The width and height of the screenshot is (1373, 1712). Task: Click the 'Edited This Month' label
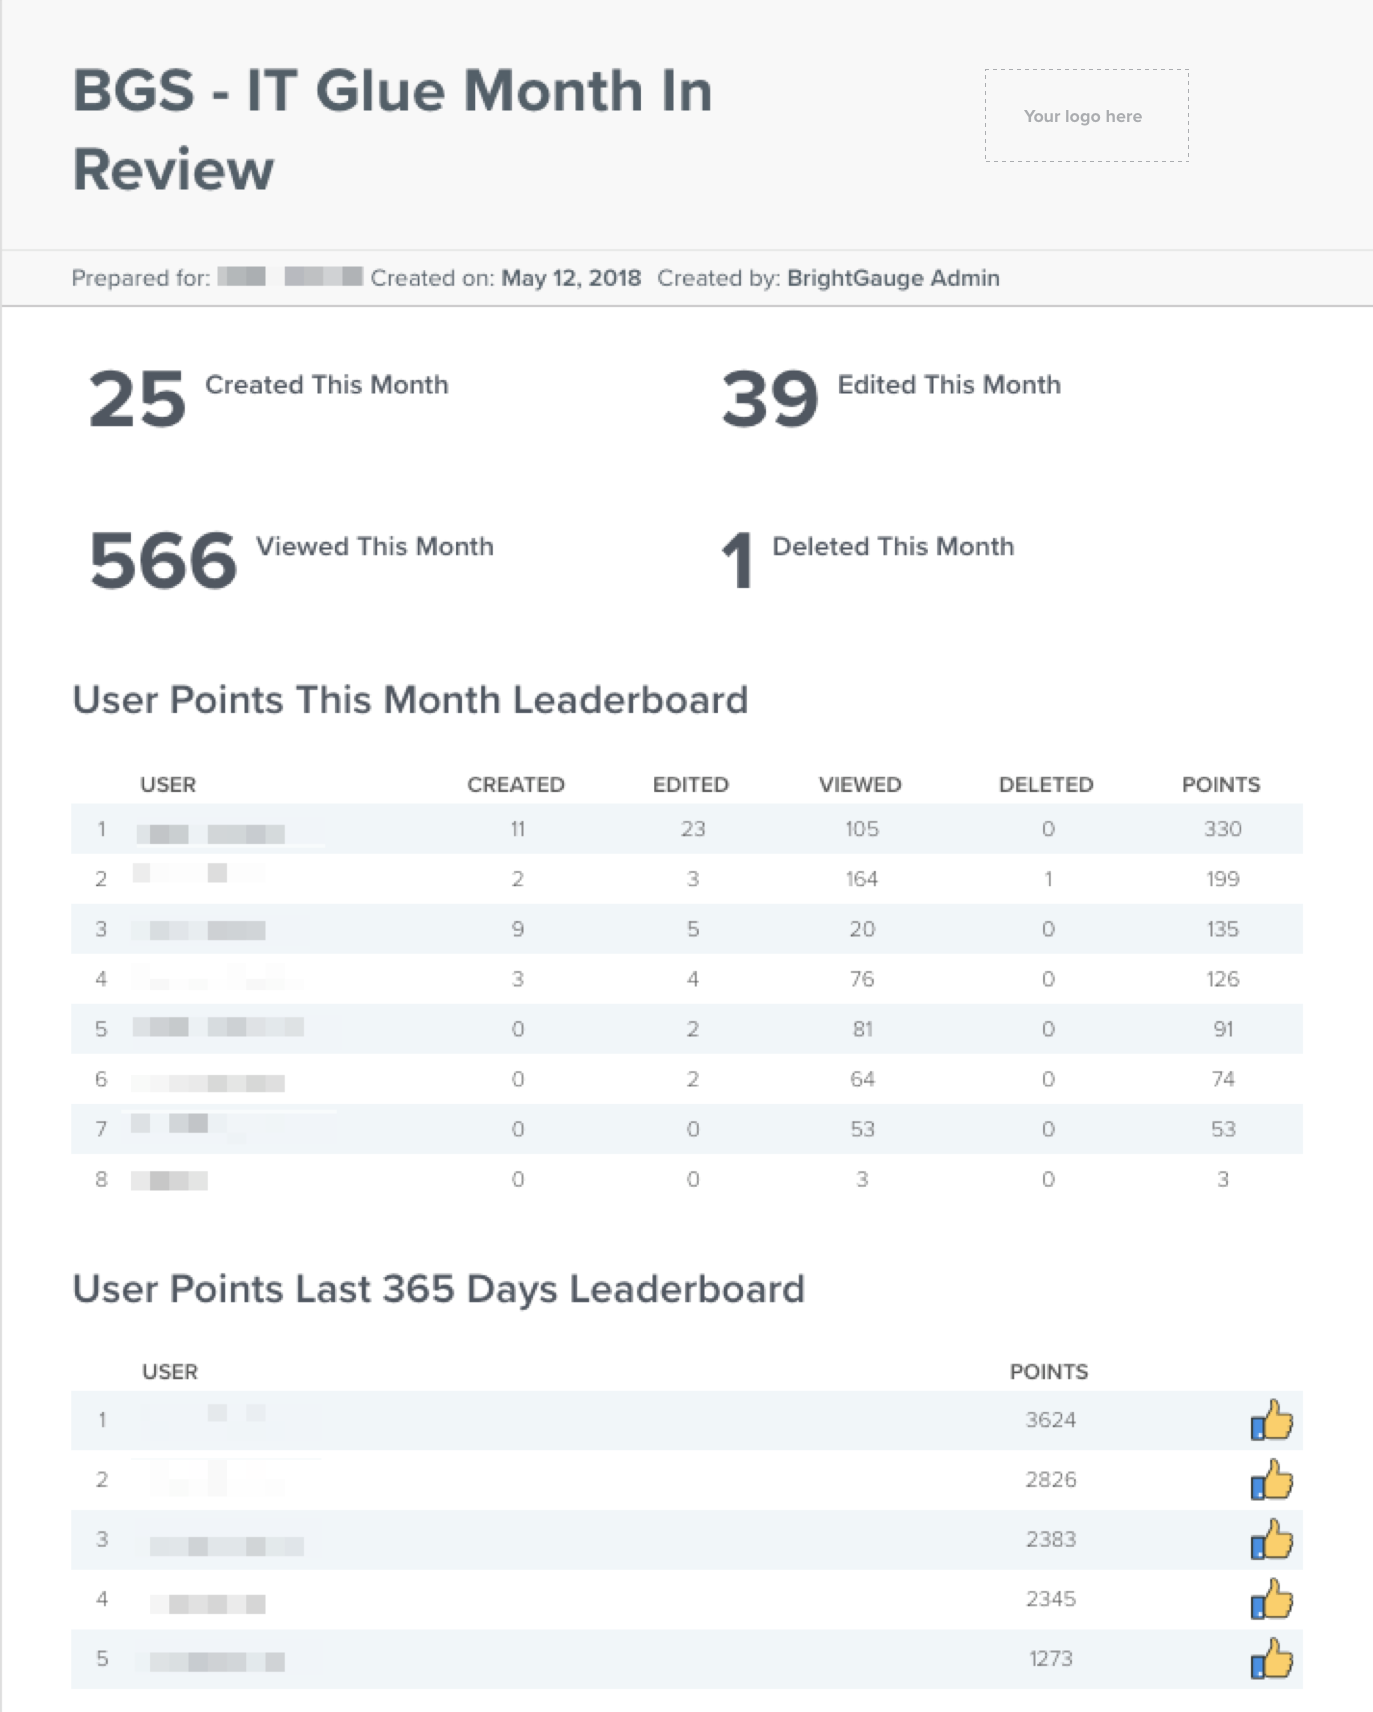point(949,385)
